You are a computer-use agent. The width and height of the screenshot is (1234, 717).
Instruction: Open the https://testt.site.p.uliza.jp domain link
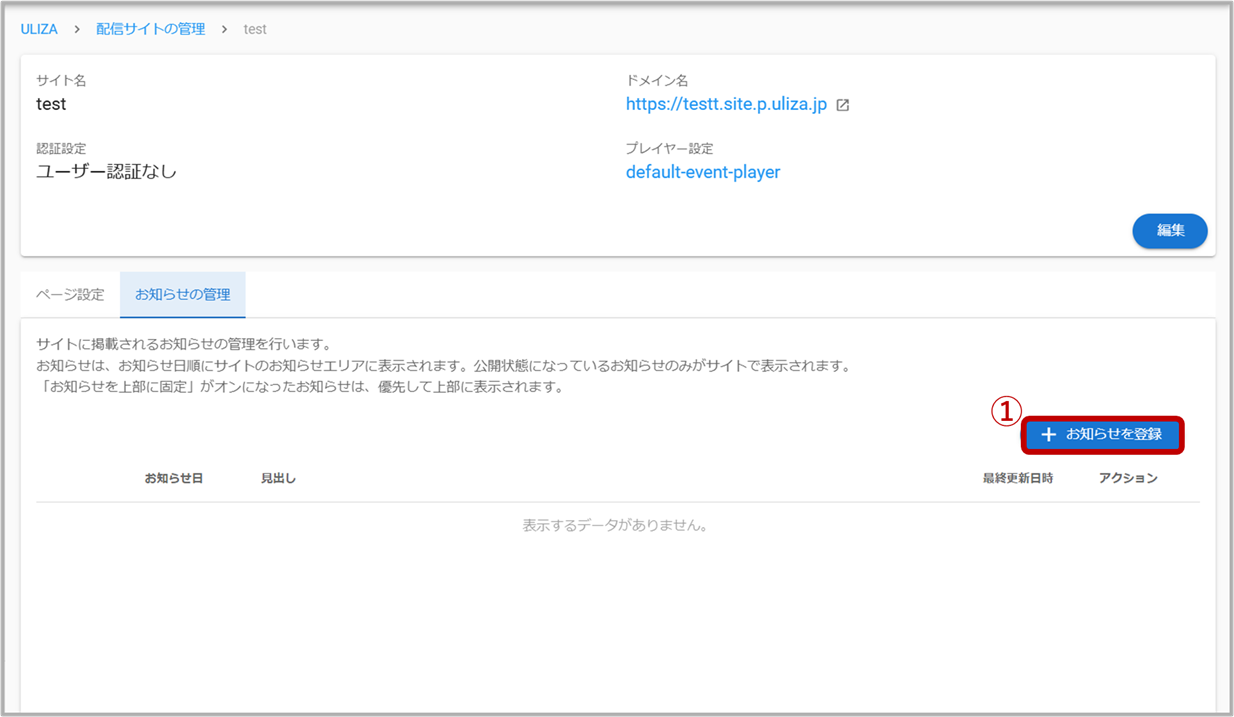(726, 104)
